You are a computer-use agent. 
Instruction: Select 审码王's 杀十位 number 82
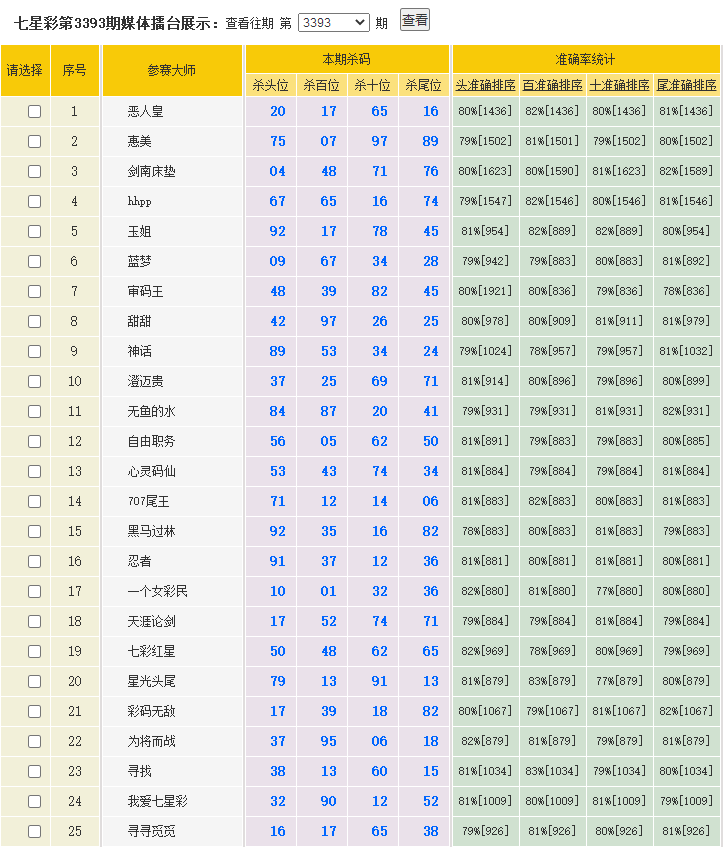click(x=379, y=291)
